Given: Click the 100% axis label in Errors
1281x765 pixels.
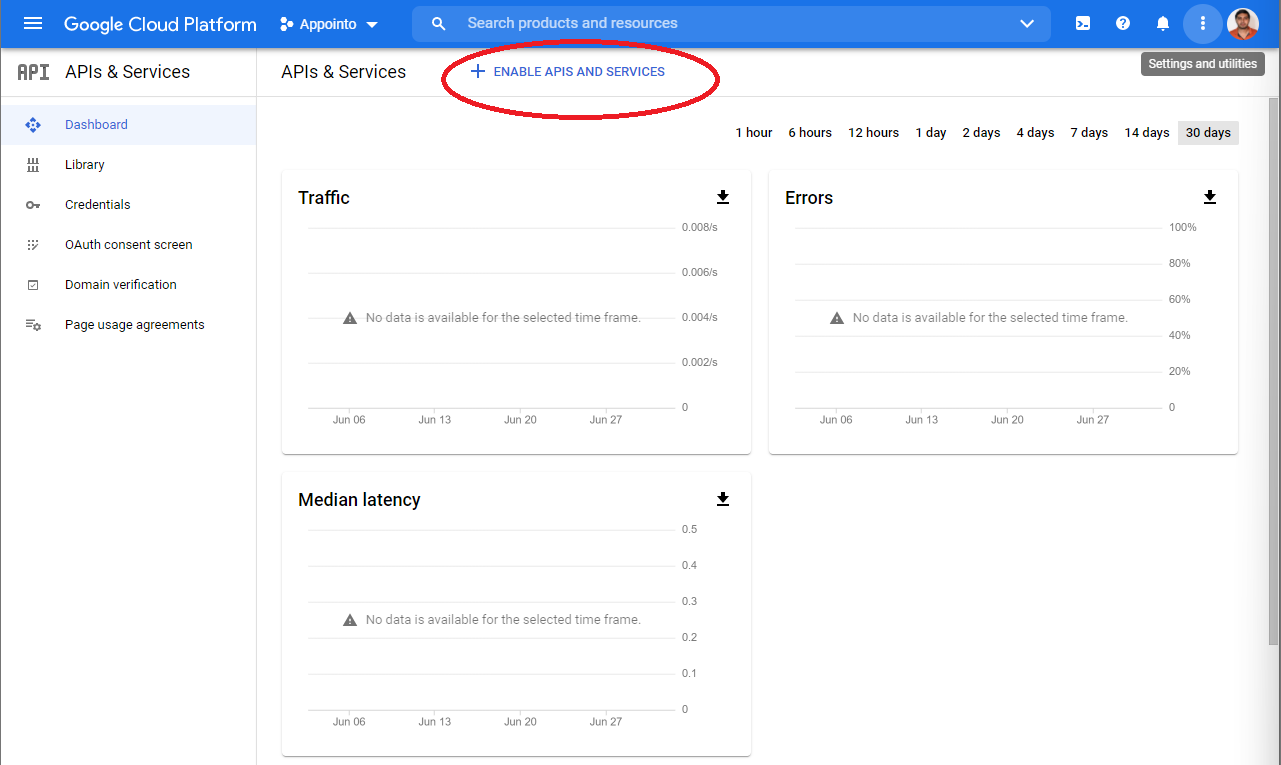Looking at the screenshot, I should 1183,227.
